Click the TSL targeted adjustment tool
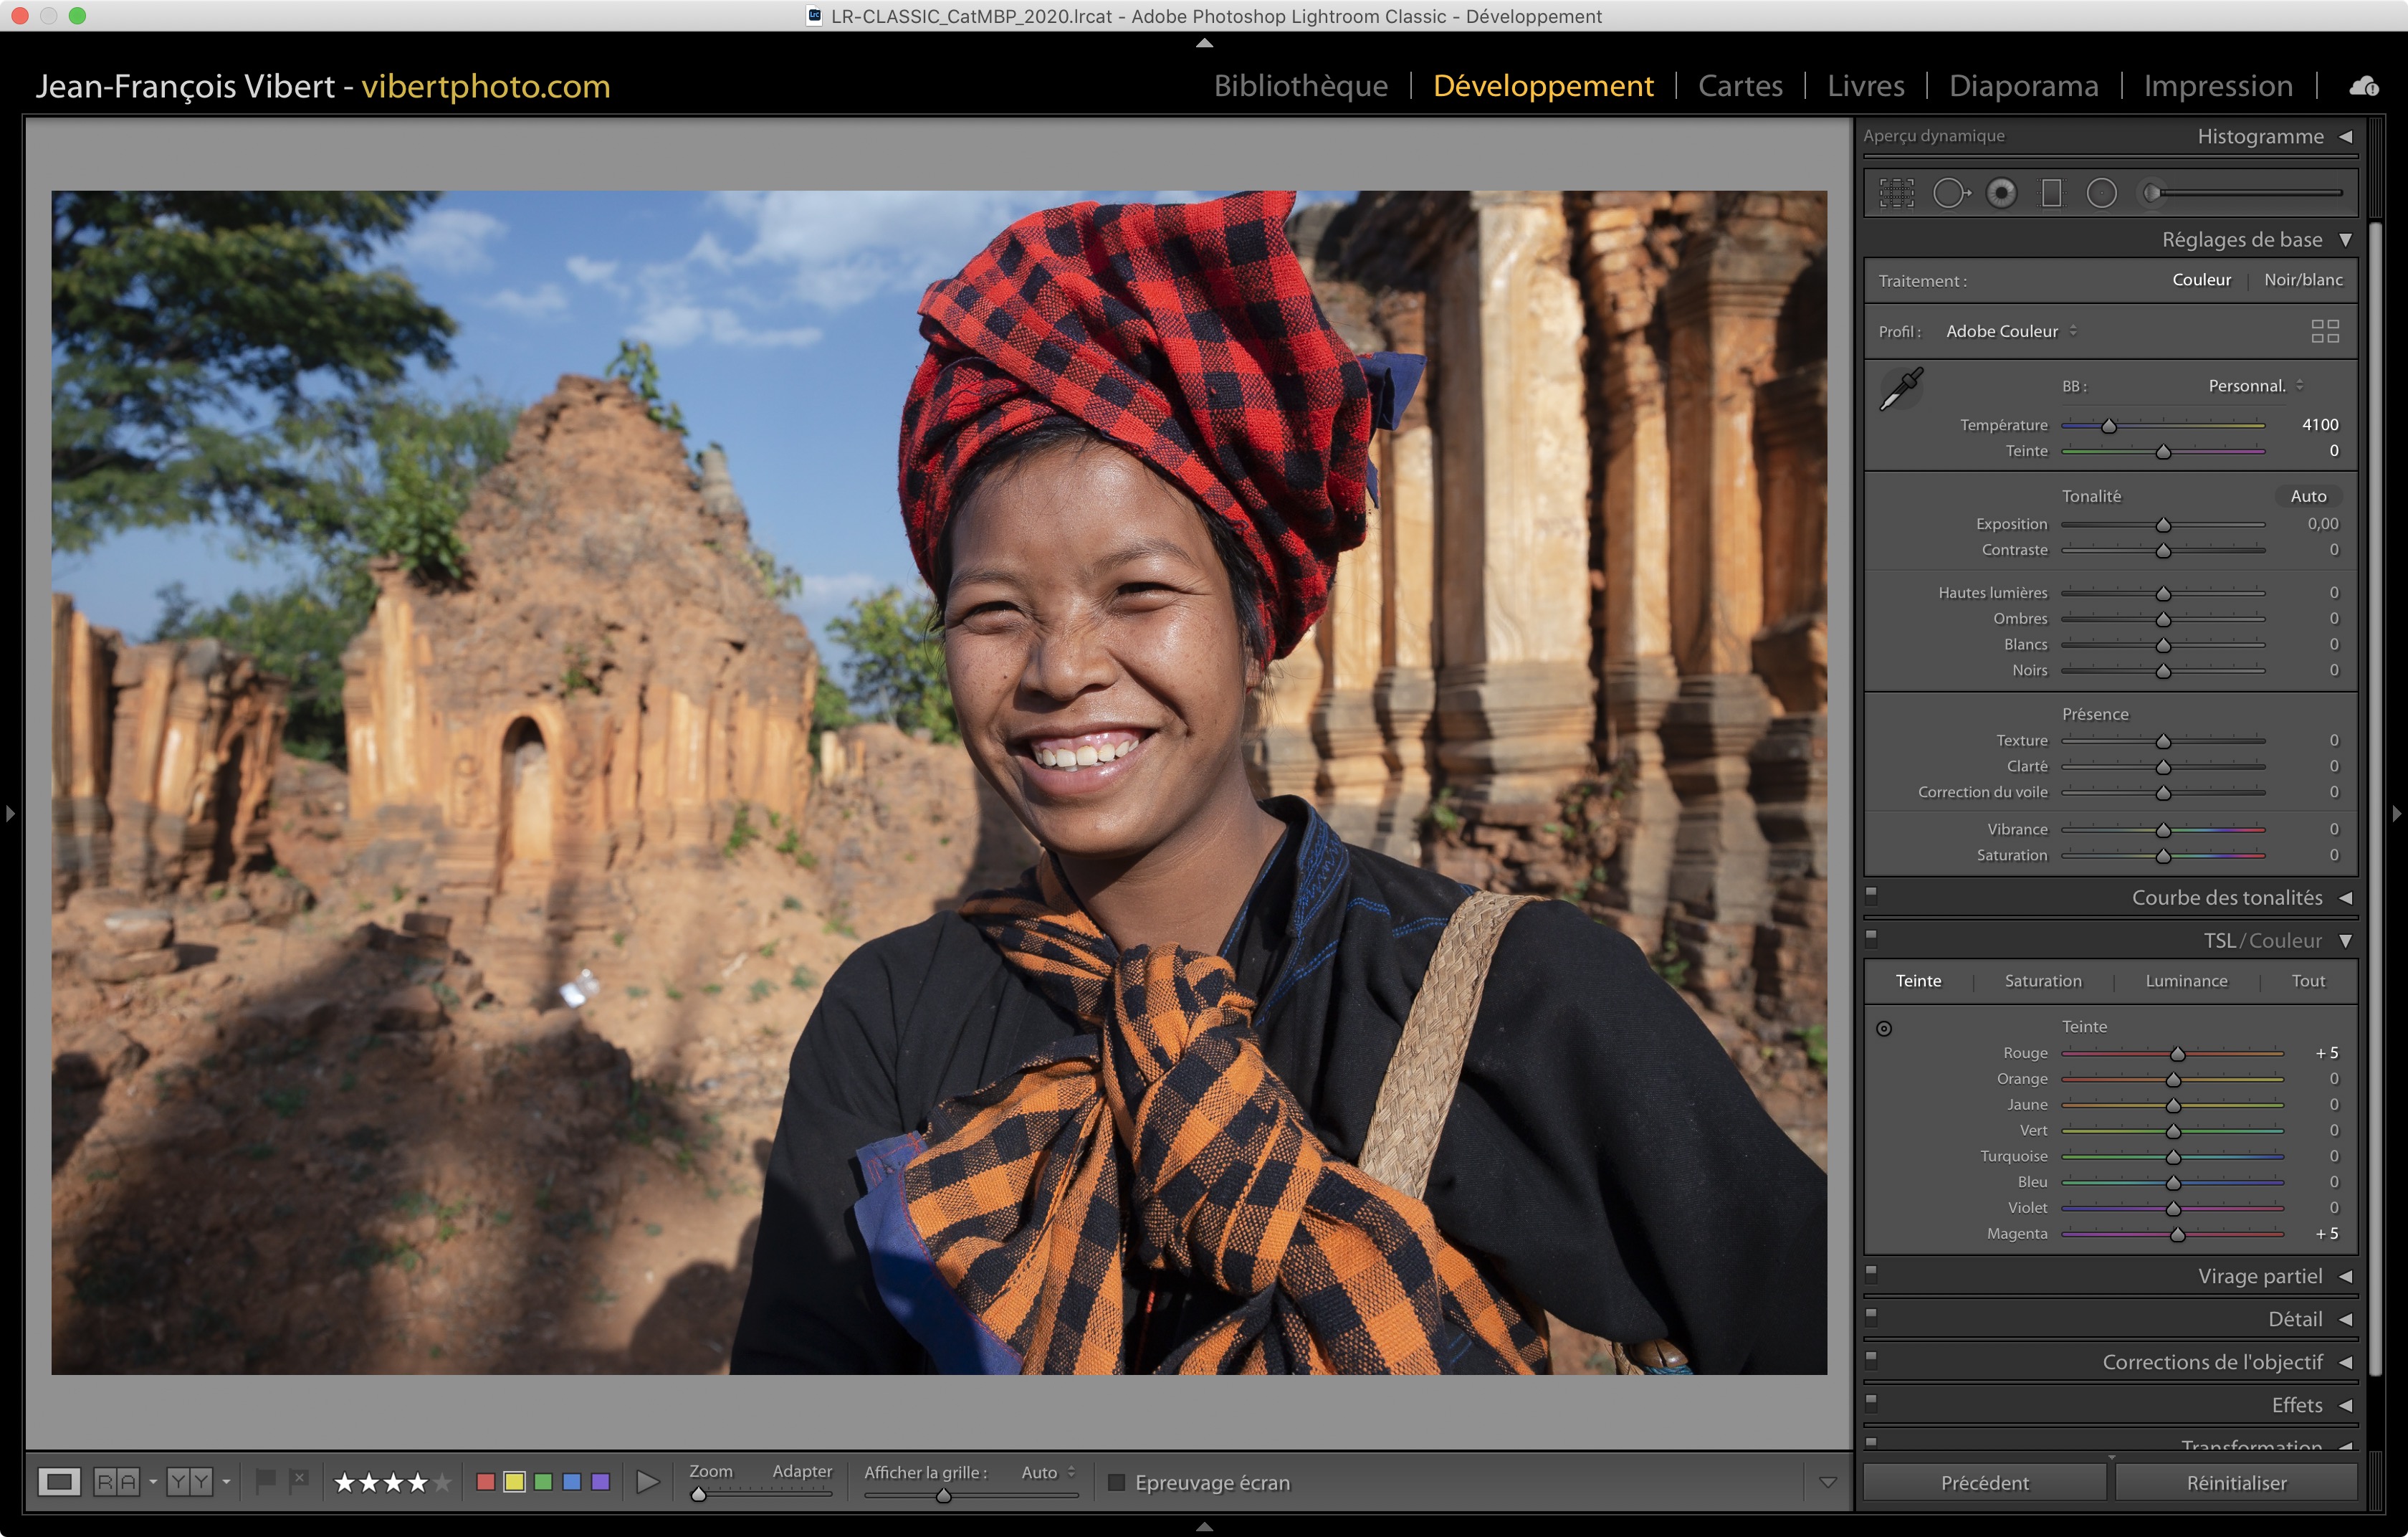 point(1884,1028)
